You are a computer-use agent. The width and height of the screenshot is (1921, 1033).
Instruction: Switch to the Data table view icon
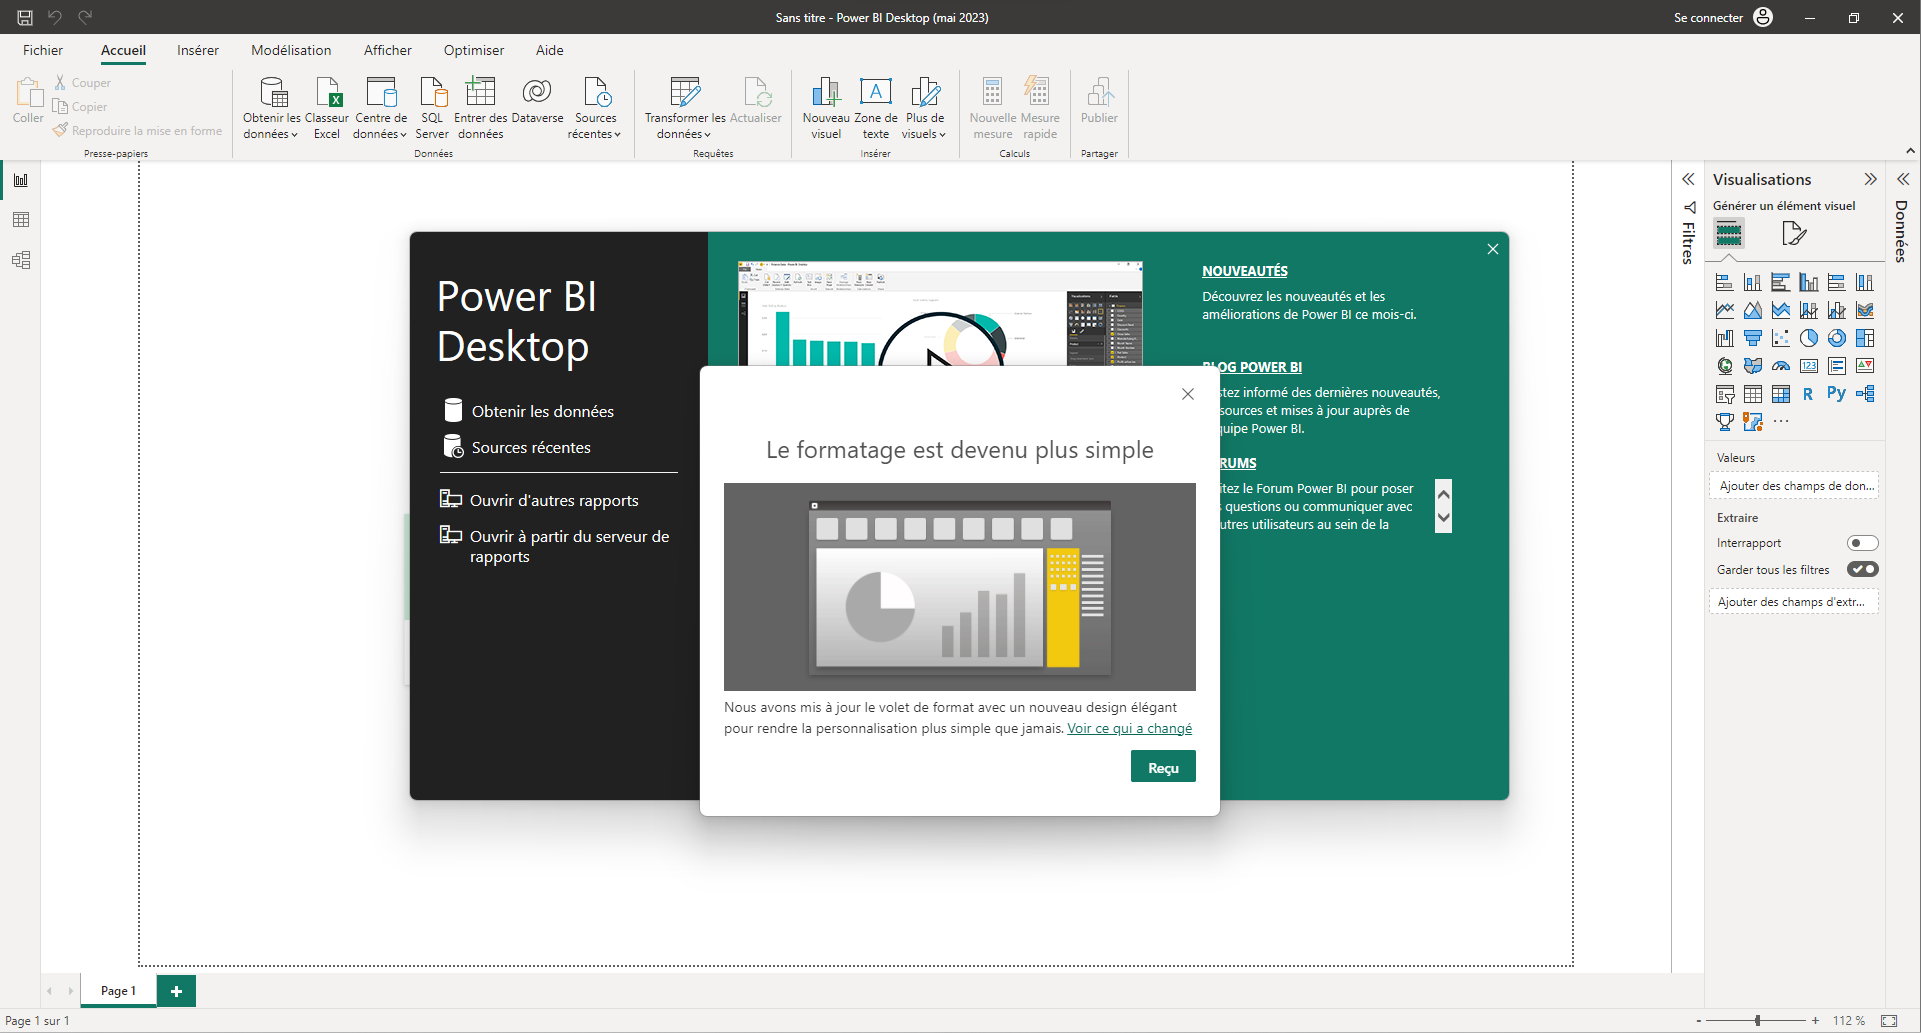(x=21, y=220)
